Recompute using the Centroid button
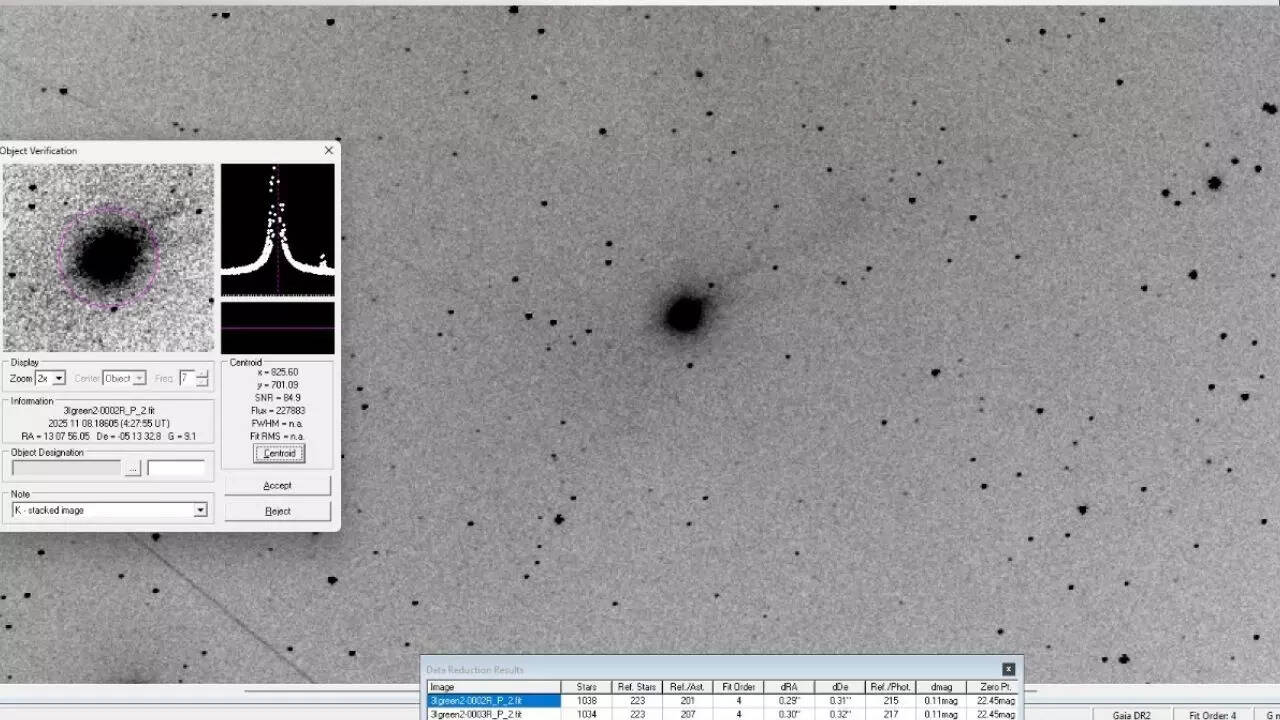1280x720 pixels. point(278,453)
